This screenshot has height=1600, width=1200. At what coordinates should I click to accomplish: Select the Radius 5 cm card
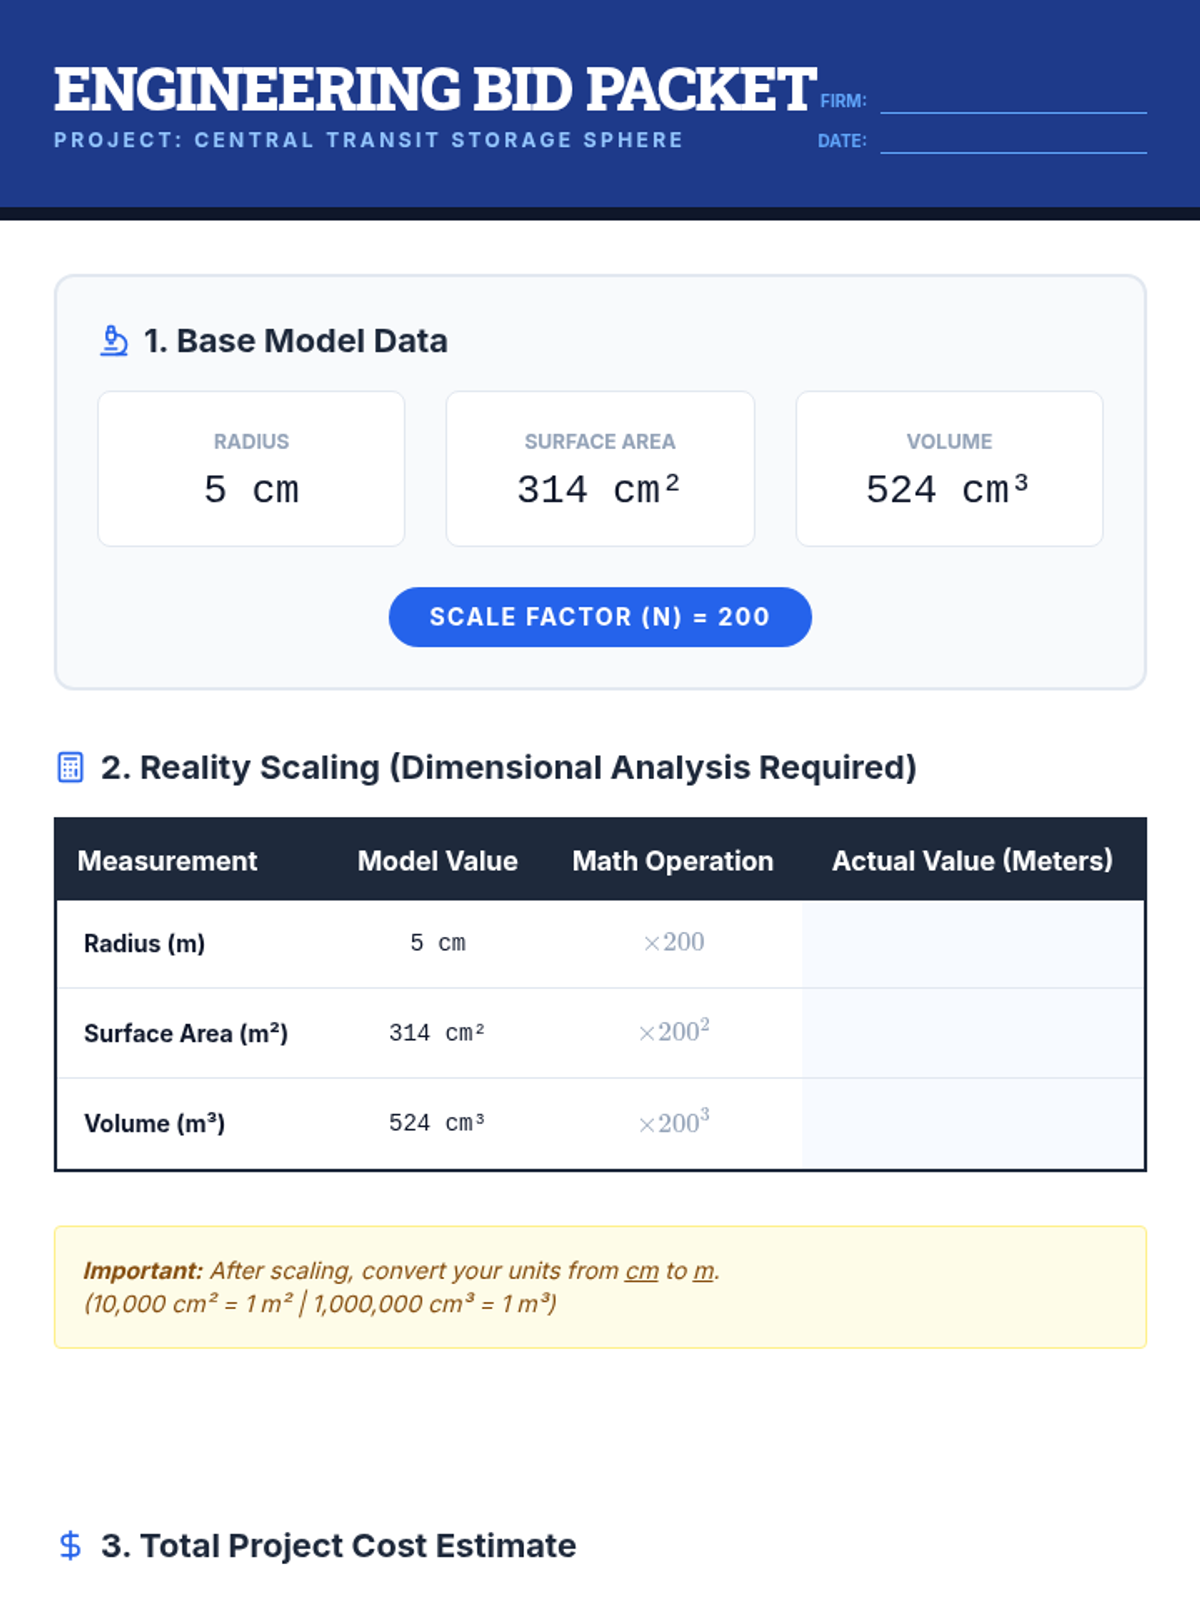[251, 469]
